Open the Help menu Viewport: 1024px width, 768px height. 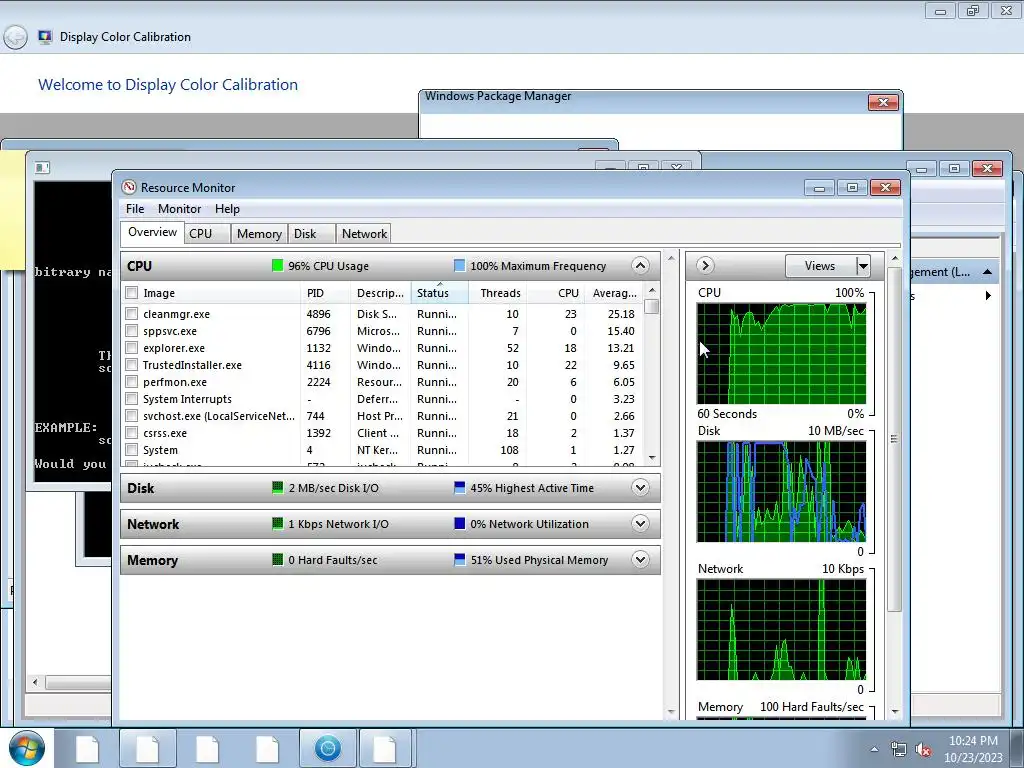227,209
